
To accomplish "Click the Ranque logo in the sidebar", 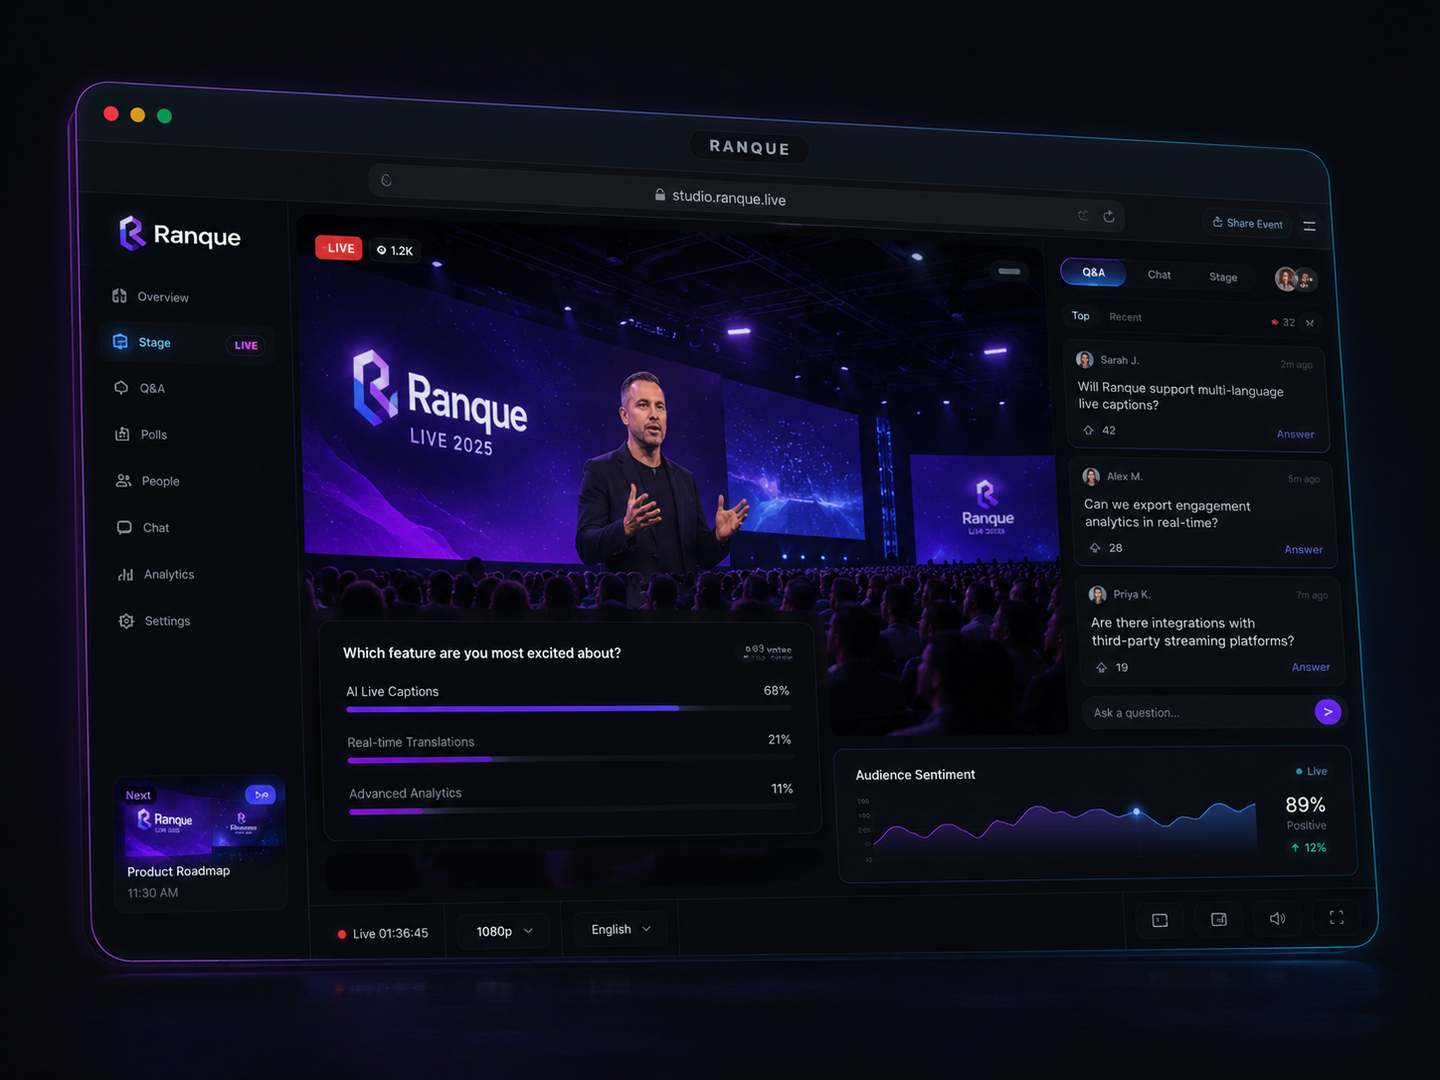I will (180, 234).
